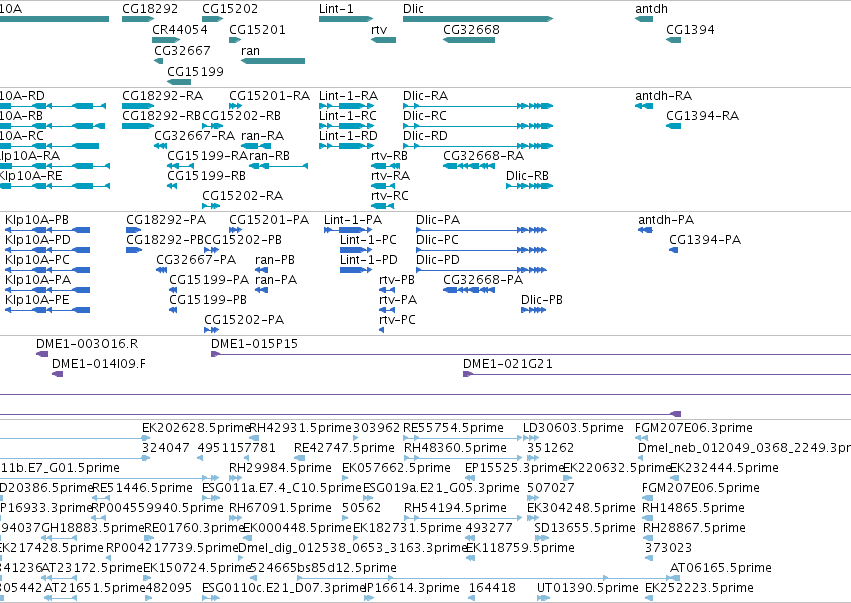
Task: Click the CG32667 gene label
Action: [x=182, y=50]
